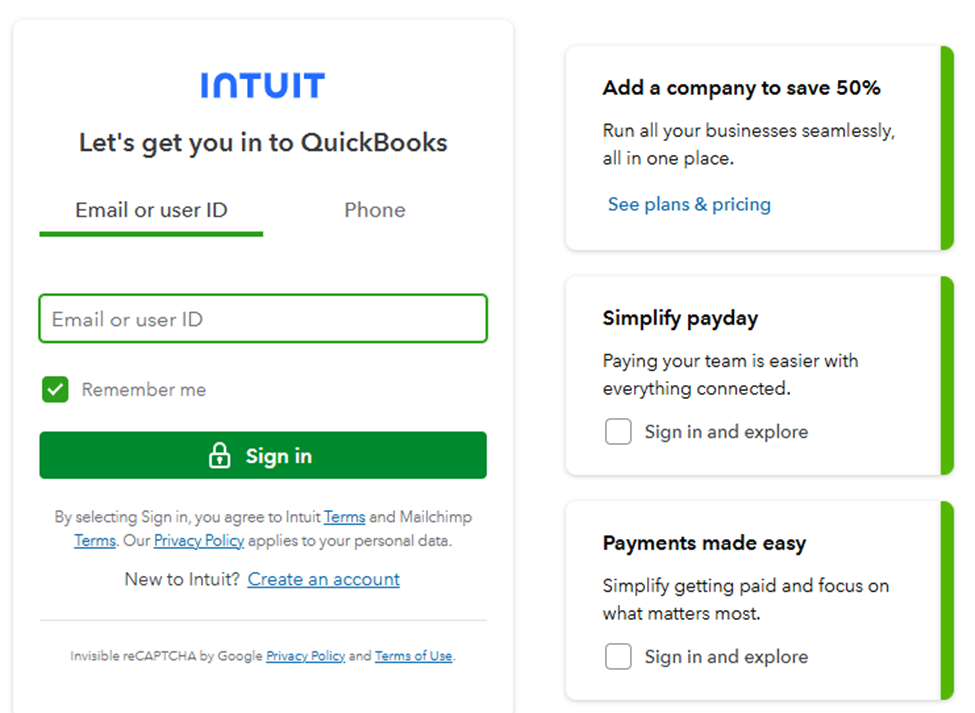
Task: Open Google's Privacy Policy in the reCAPTCHA notice
Action: 305,656
